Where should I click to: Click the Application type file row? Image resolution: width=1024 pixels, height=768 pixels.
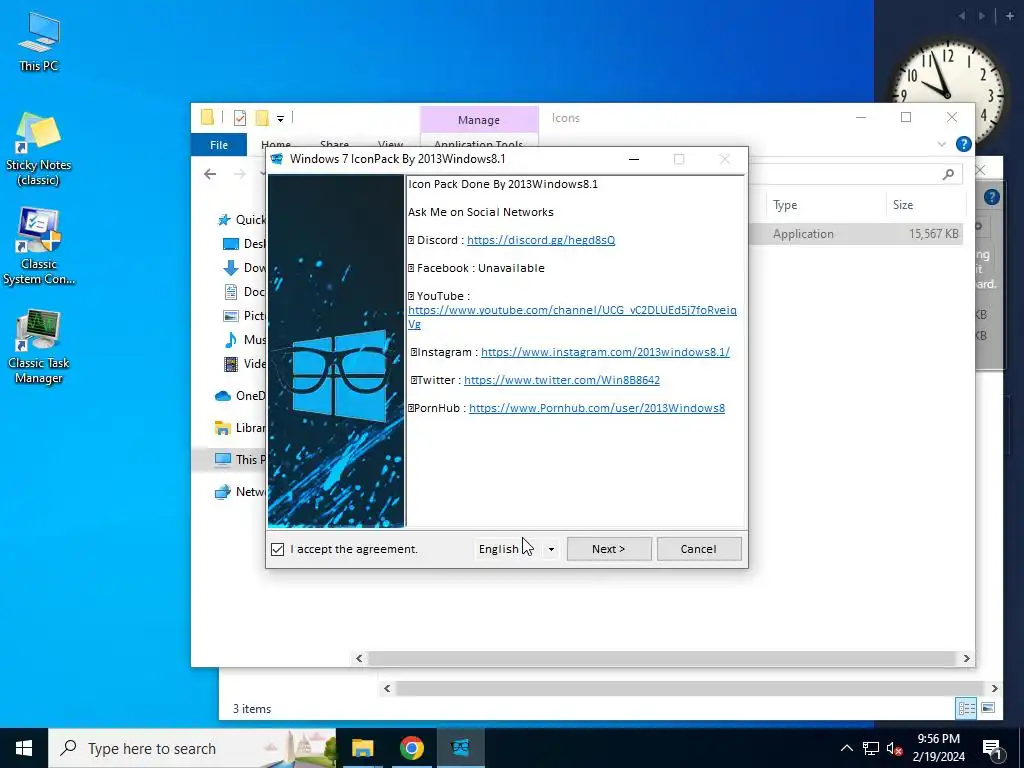[x=856, y=234]
